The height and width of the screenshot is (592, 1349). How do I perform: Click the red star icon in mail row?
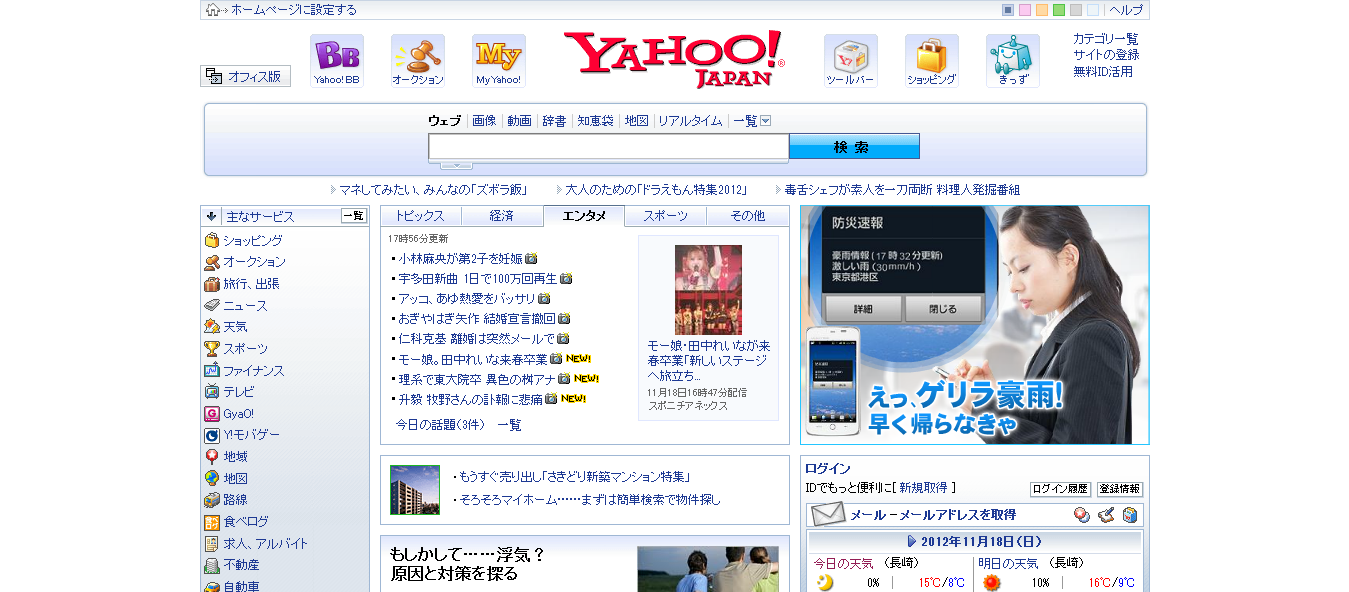pos(1082,515)
